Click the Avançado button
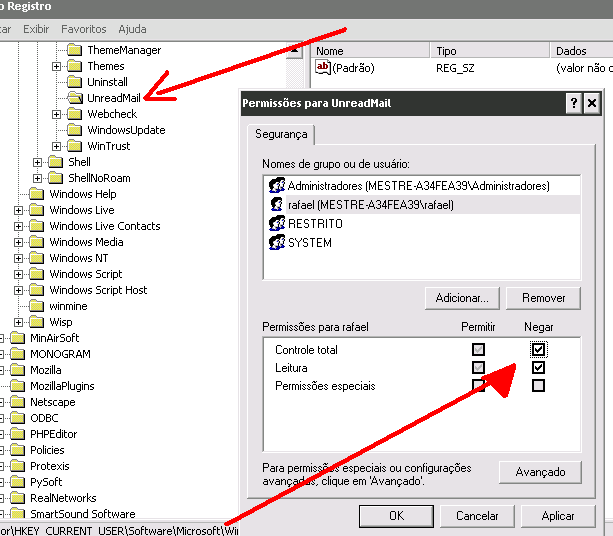The image size is (613, 536). tap(539, 472)
